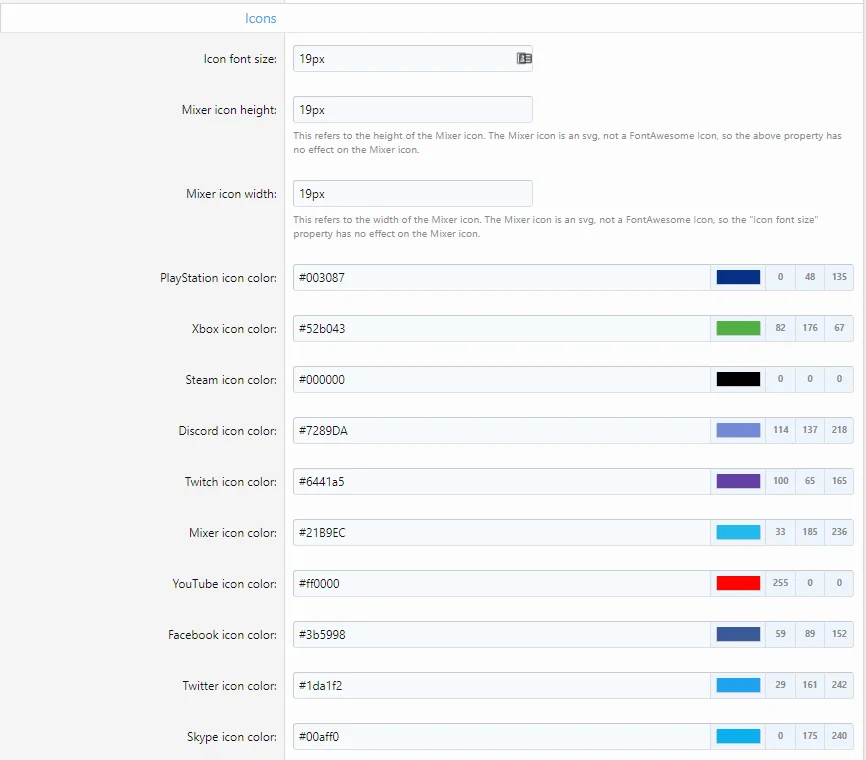Screen dimensions: 866x760
Task: Open the Xbox green color swatch
Action: pyautogui.click(x=738, y=329)
